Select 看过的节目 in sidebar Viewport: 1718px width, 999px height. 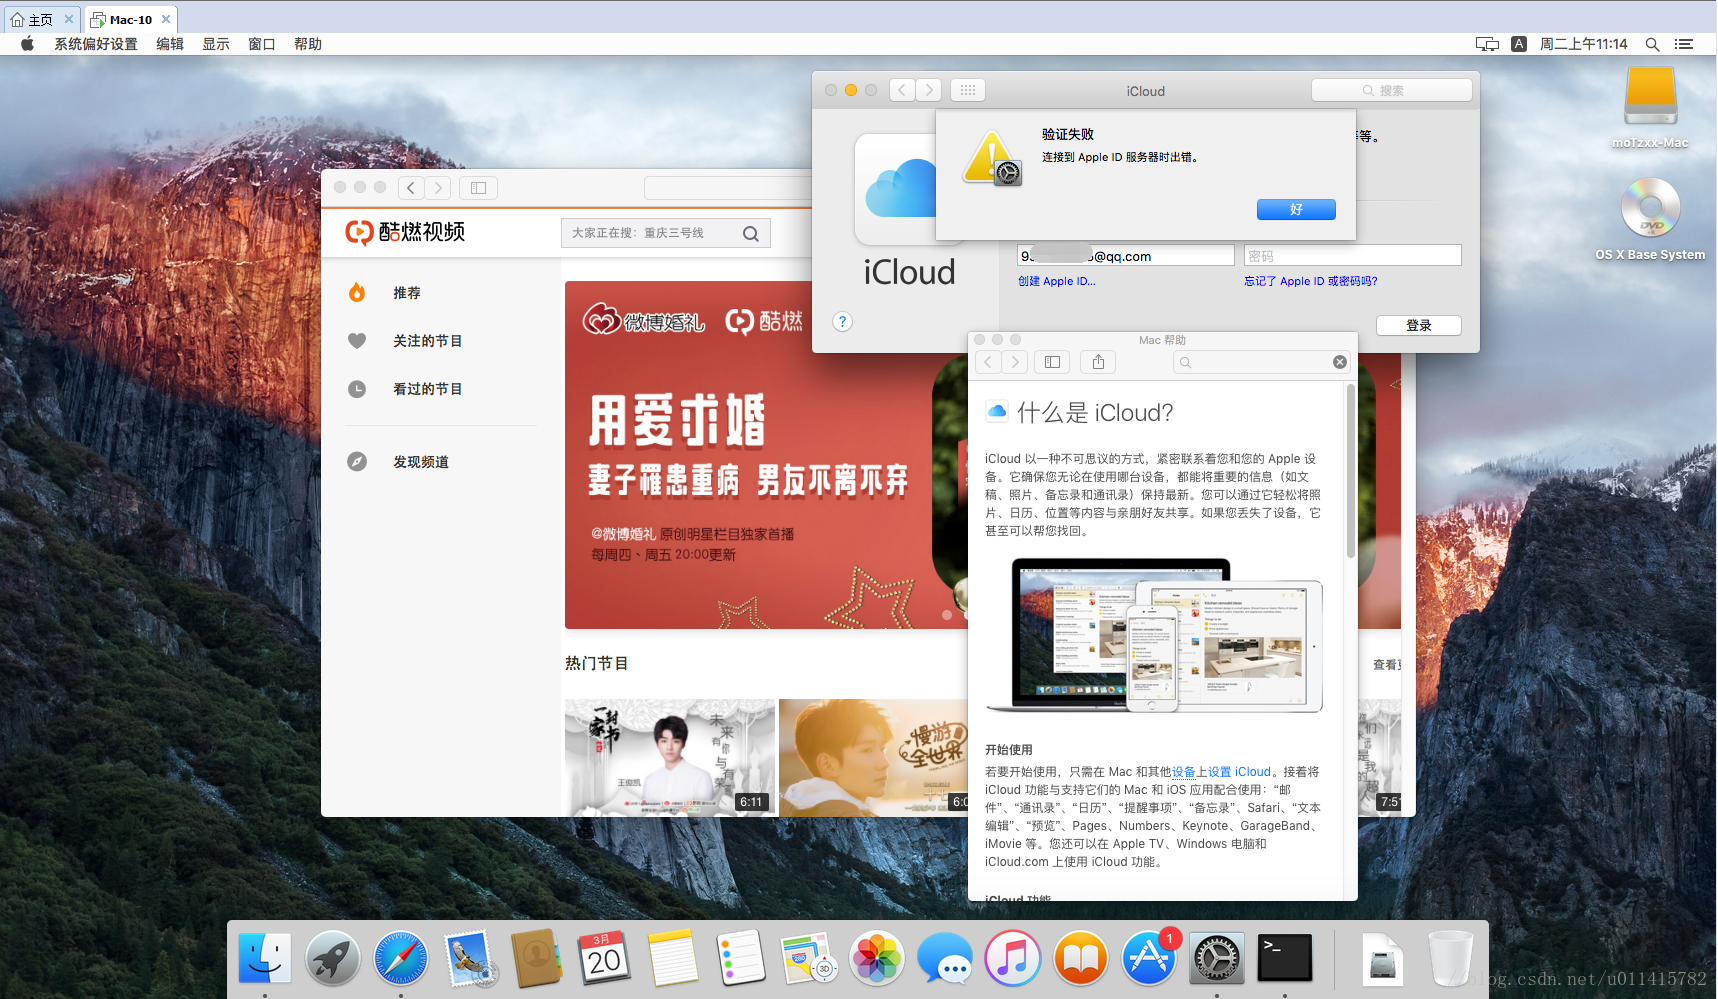click(428, 389)
